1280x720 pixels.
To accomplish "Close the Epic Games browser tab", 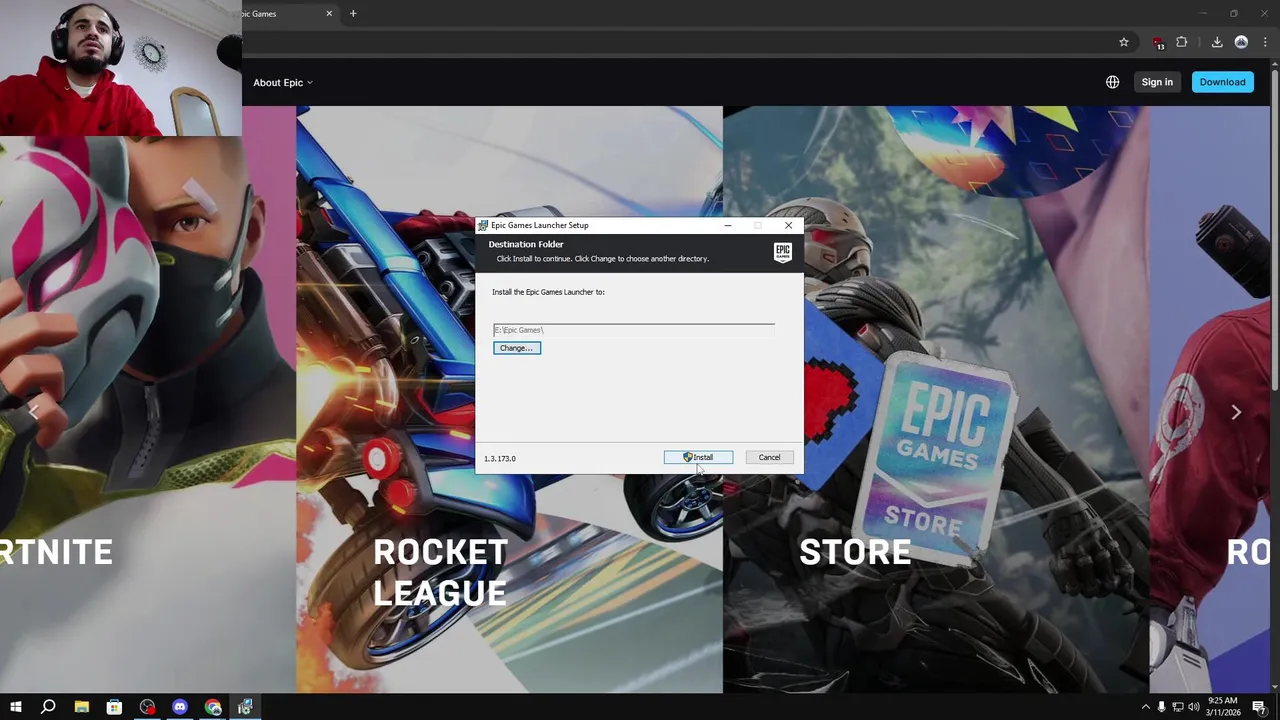I will (x=329, y=13).
